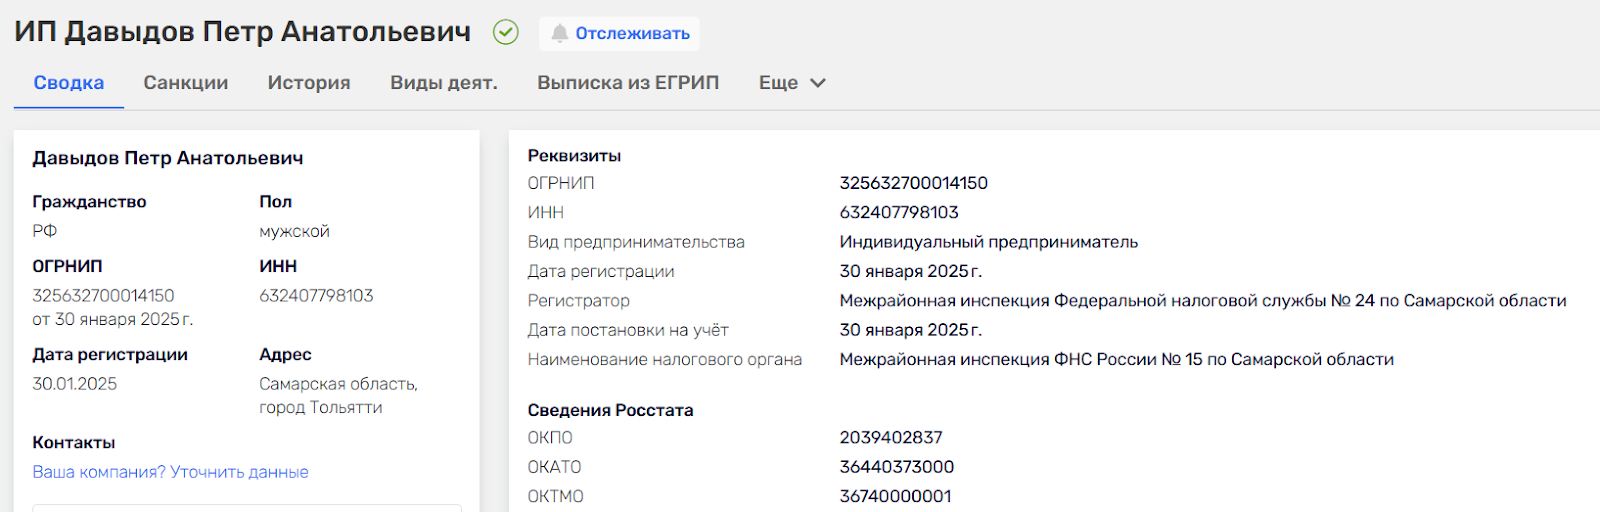Click the Сведения Росстата heading
Screen dimensions: 1600x512
(610, 410)
